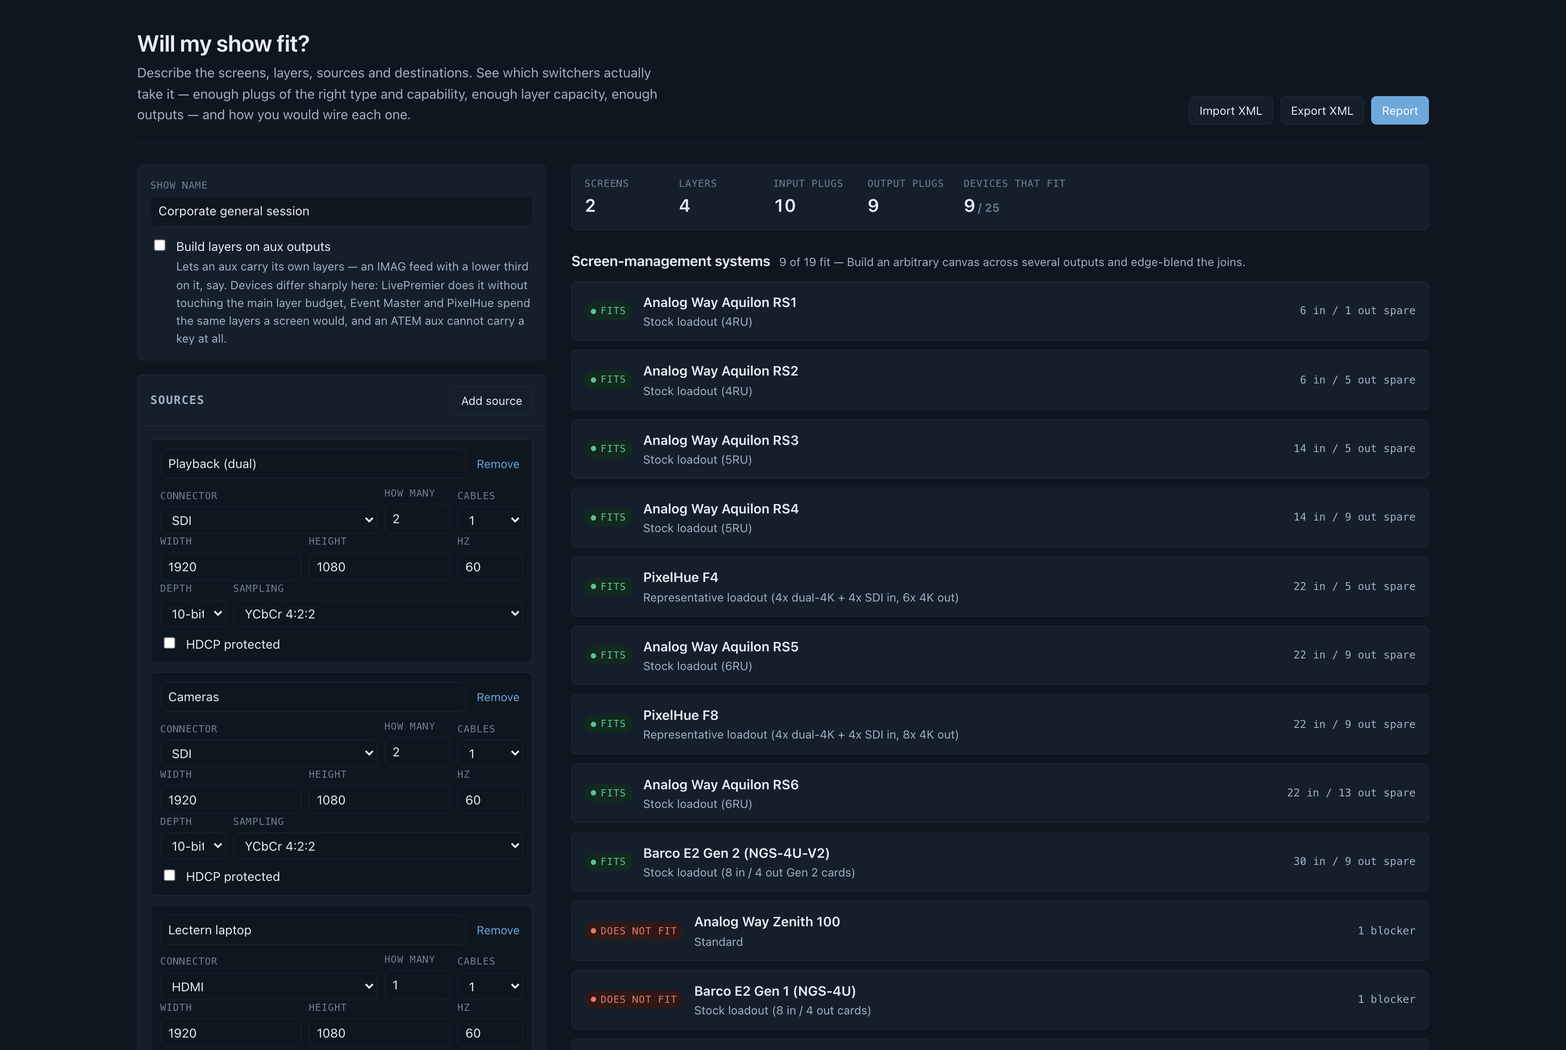Screen dimensions: 1566x1050
Task: Focus the Cameras How many field
Action: 417,752
